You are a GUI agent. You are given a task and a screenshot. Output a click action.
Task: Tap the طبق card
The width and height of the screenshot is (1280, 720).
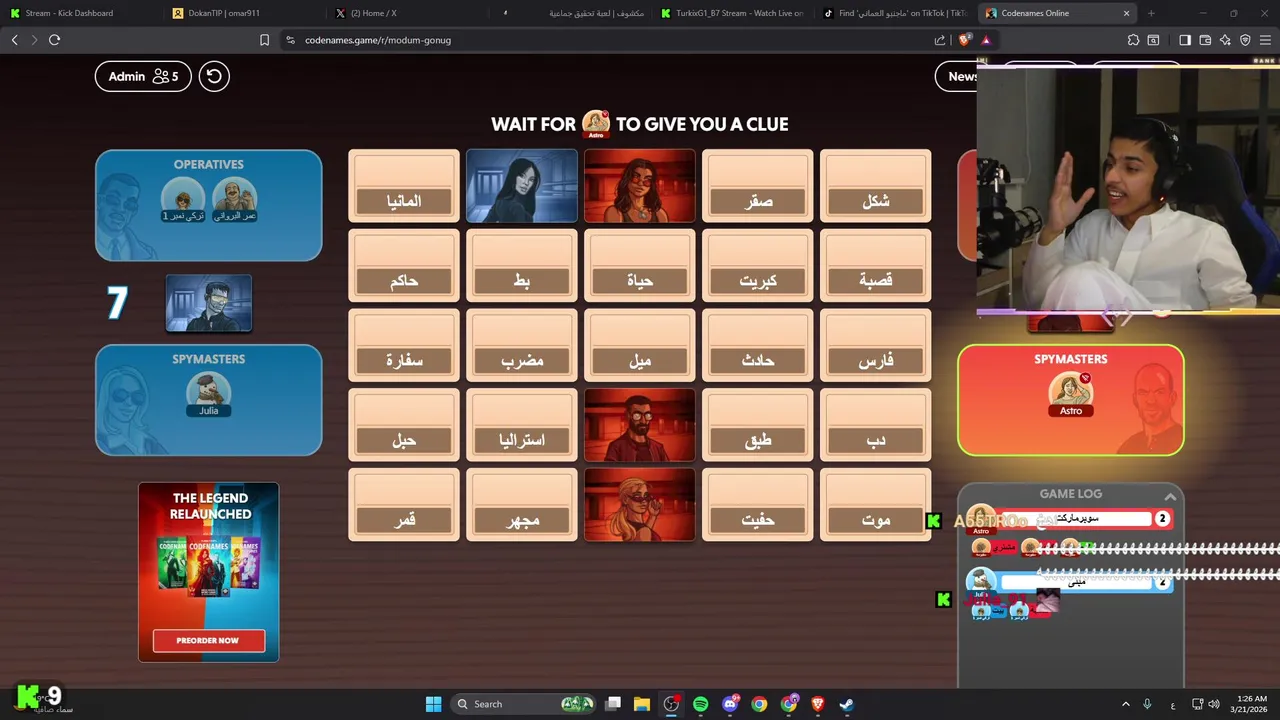click(x=758, y=426)
